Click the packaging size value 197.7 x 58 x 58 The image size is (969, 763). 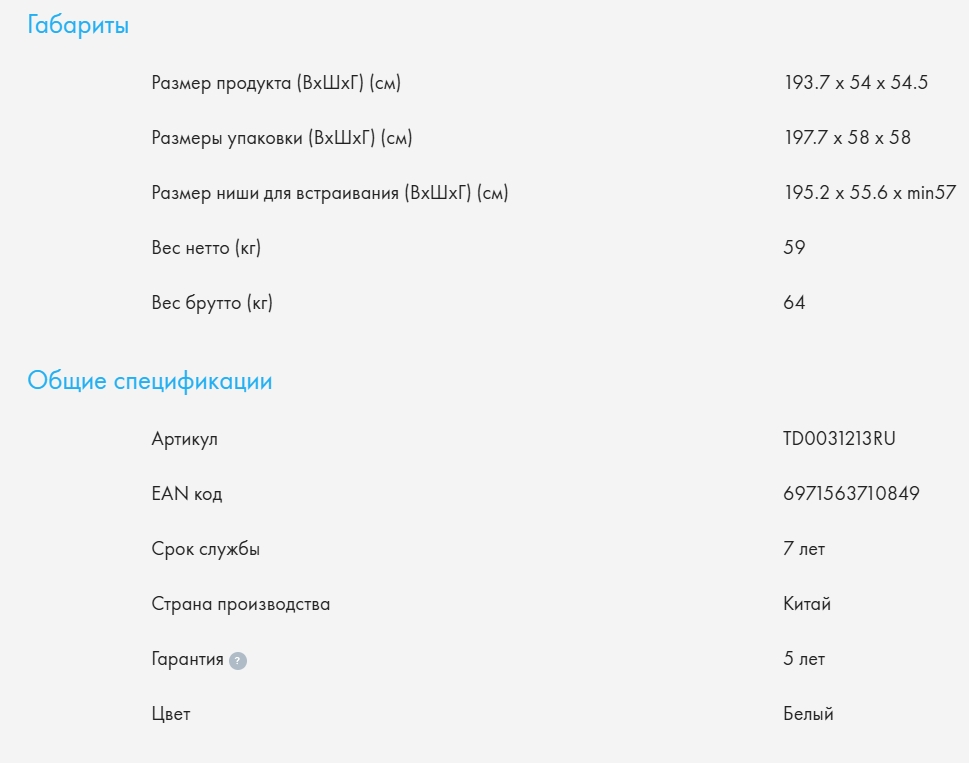pos(847,138)
